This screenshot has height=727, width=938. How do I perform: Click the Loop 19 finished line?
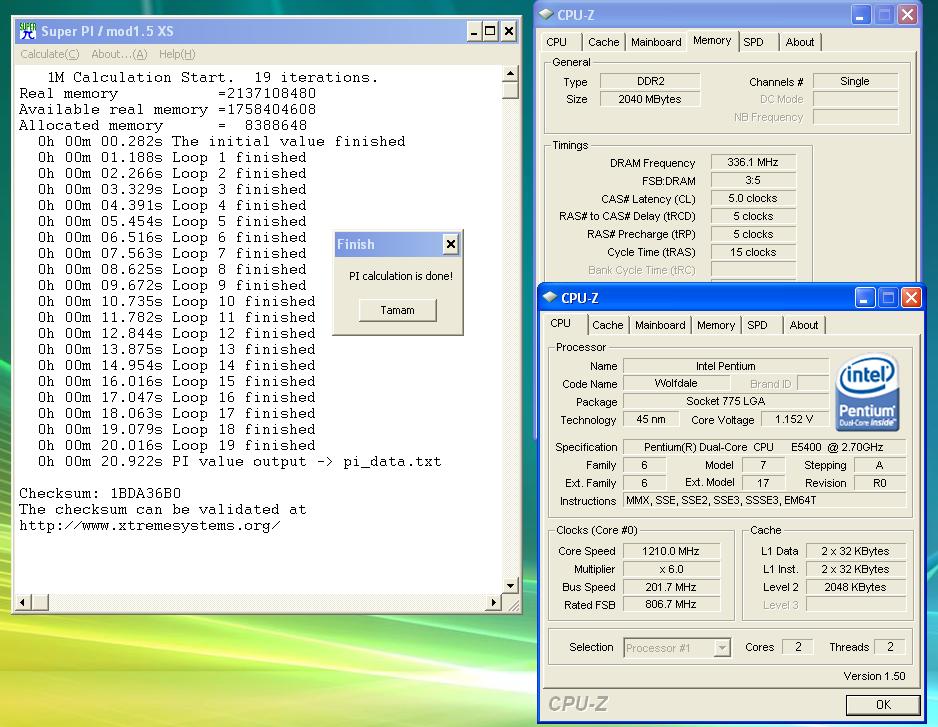point(176,446)
